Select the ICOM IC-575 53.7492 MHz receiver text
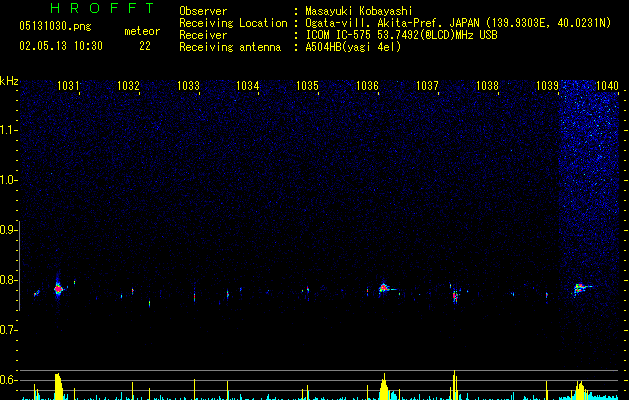Image resolution: width=629 pixels, height=400 pixels. [x=401, y=35]
